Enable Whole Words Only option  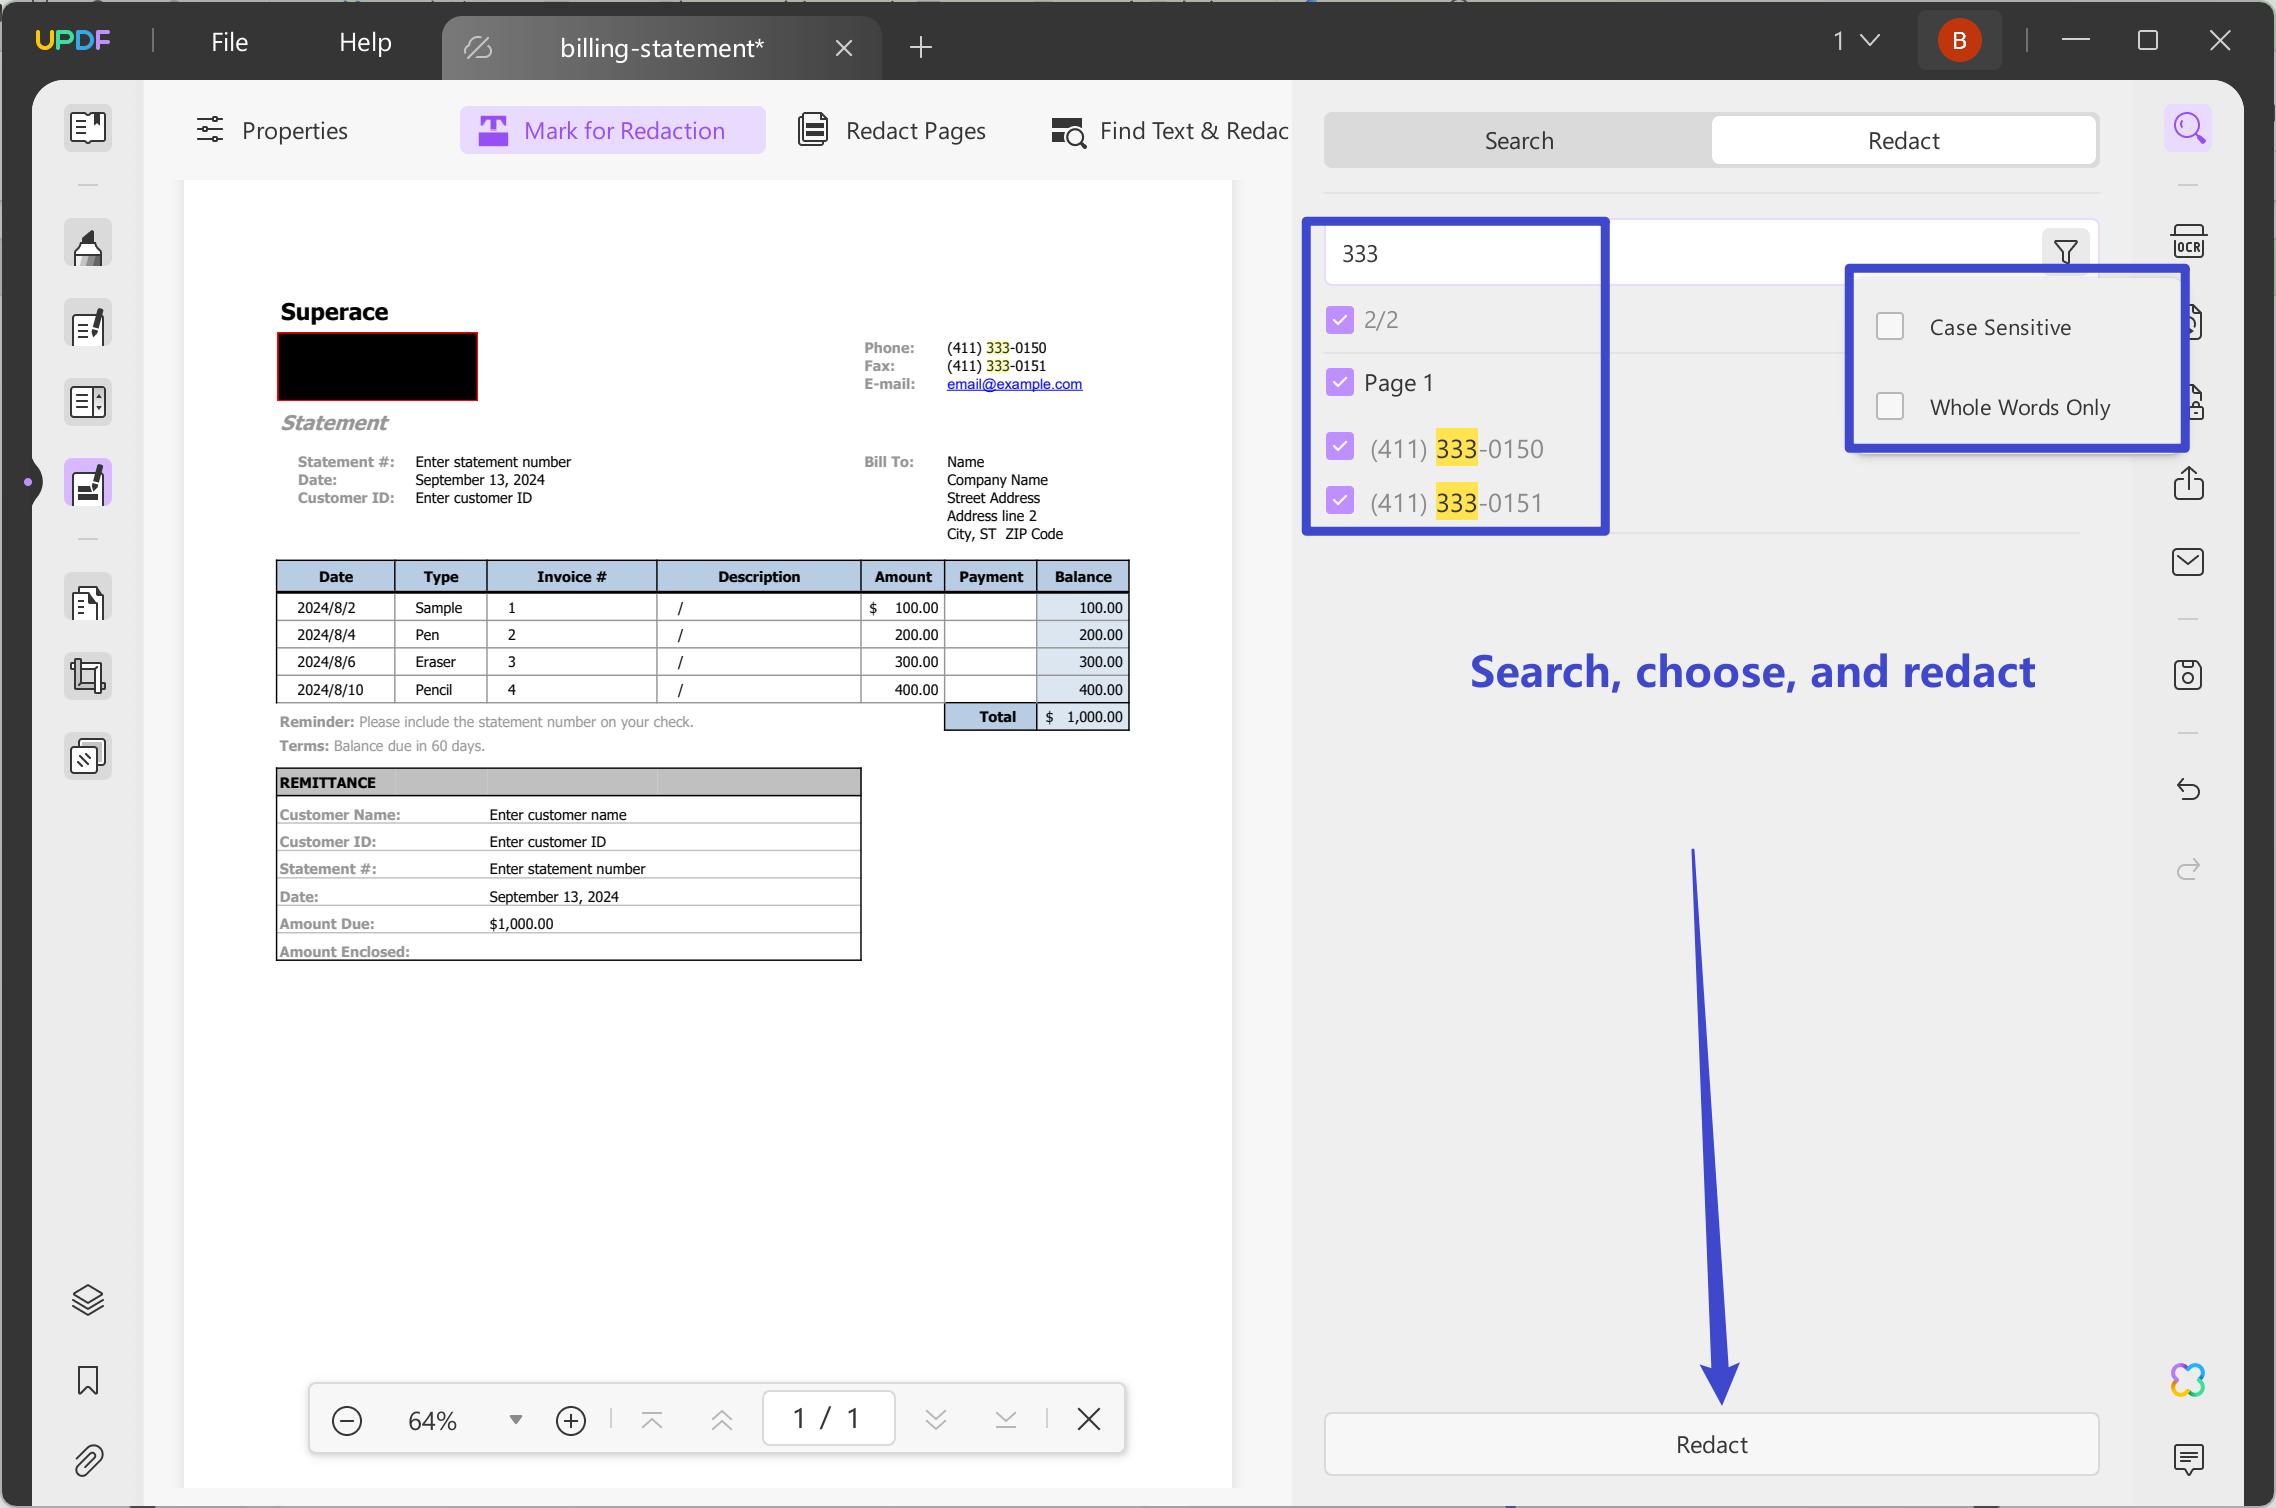[x=1890, y=406]
